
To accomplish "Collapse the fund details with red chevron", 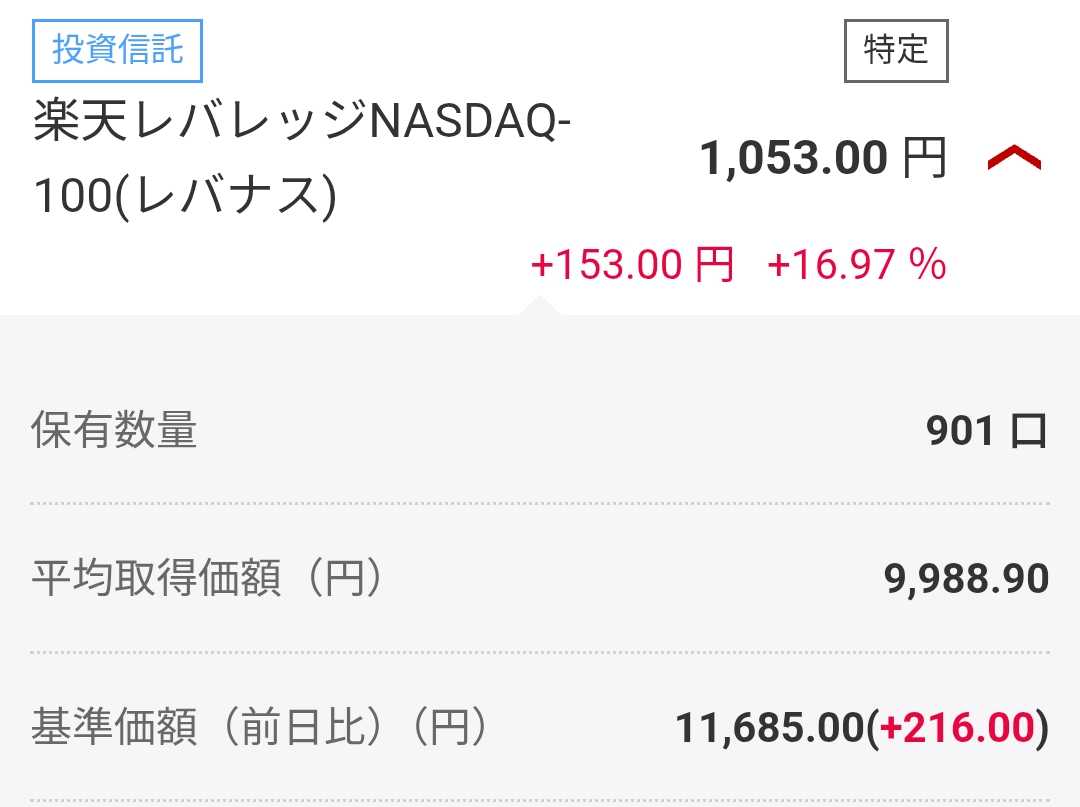I will 1014,158.
